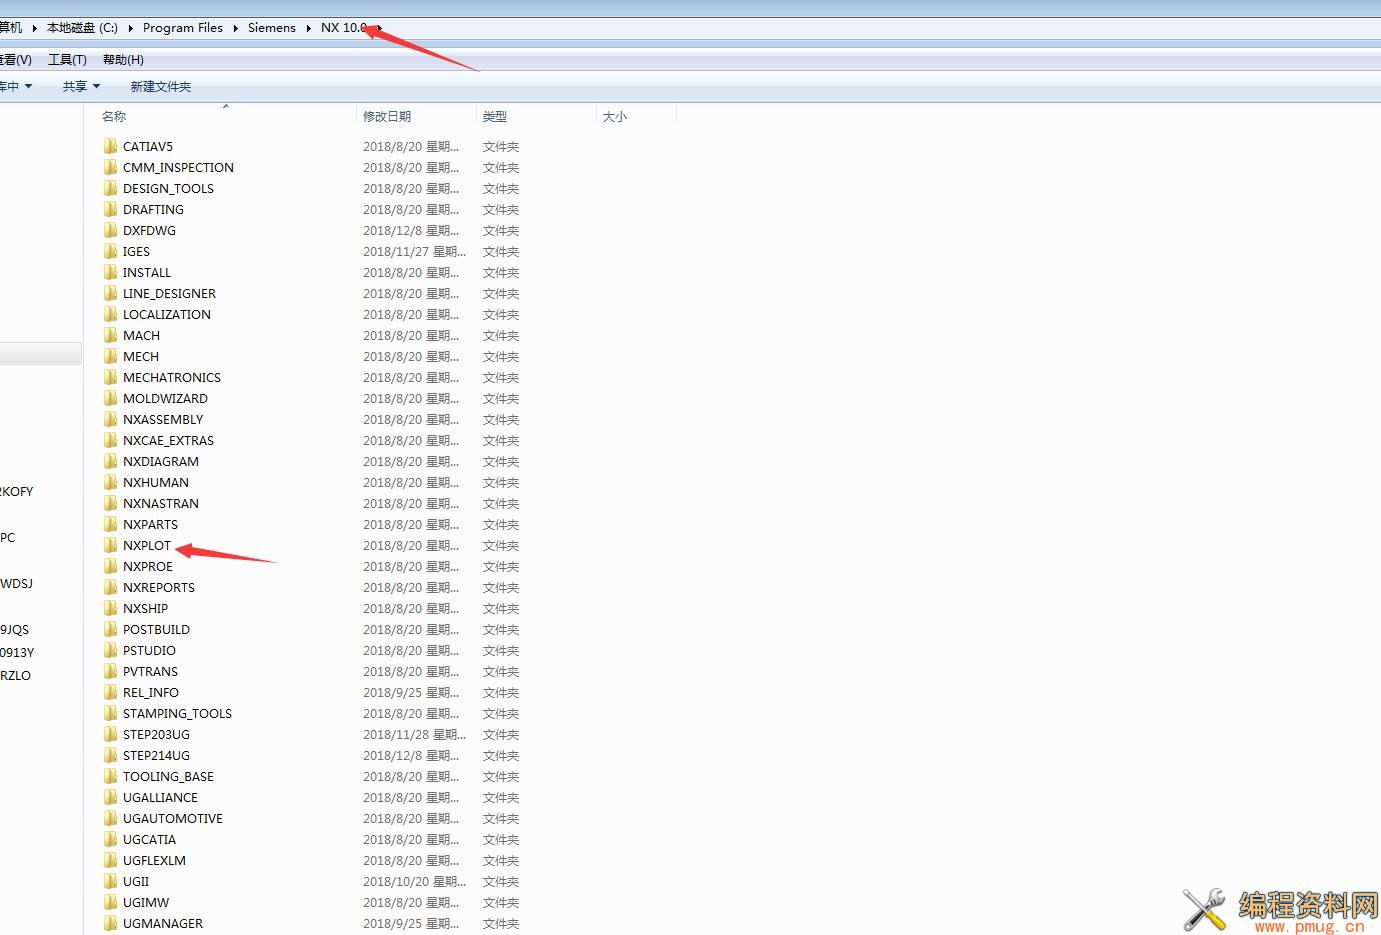Screen dimensions: 1381x935
Task: Click the DESIGN_TOOLS folder icon
Action: coord(110,188)
